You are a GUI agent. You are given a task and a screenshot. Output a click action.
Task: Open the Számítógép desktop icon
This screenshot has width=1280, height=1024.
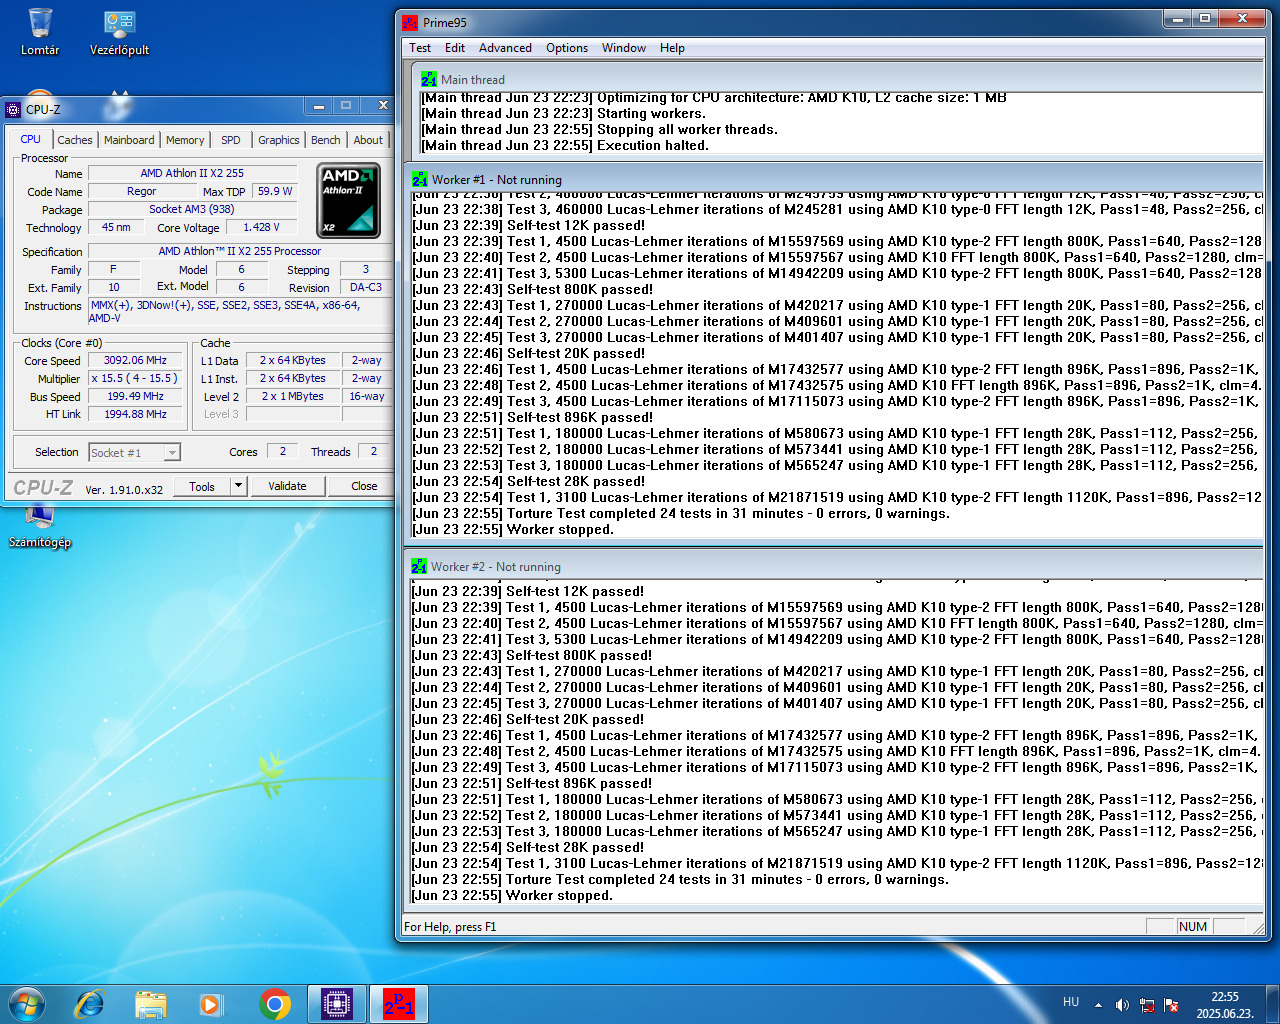tap(40, 527)
